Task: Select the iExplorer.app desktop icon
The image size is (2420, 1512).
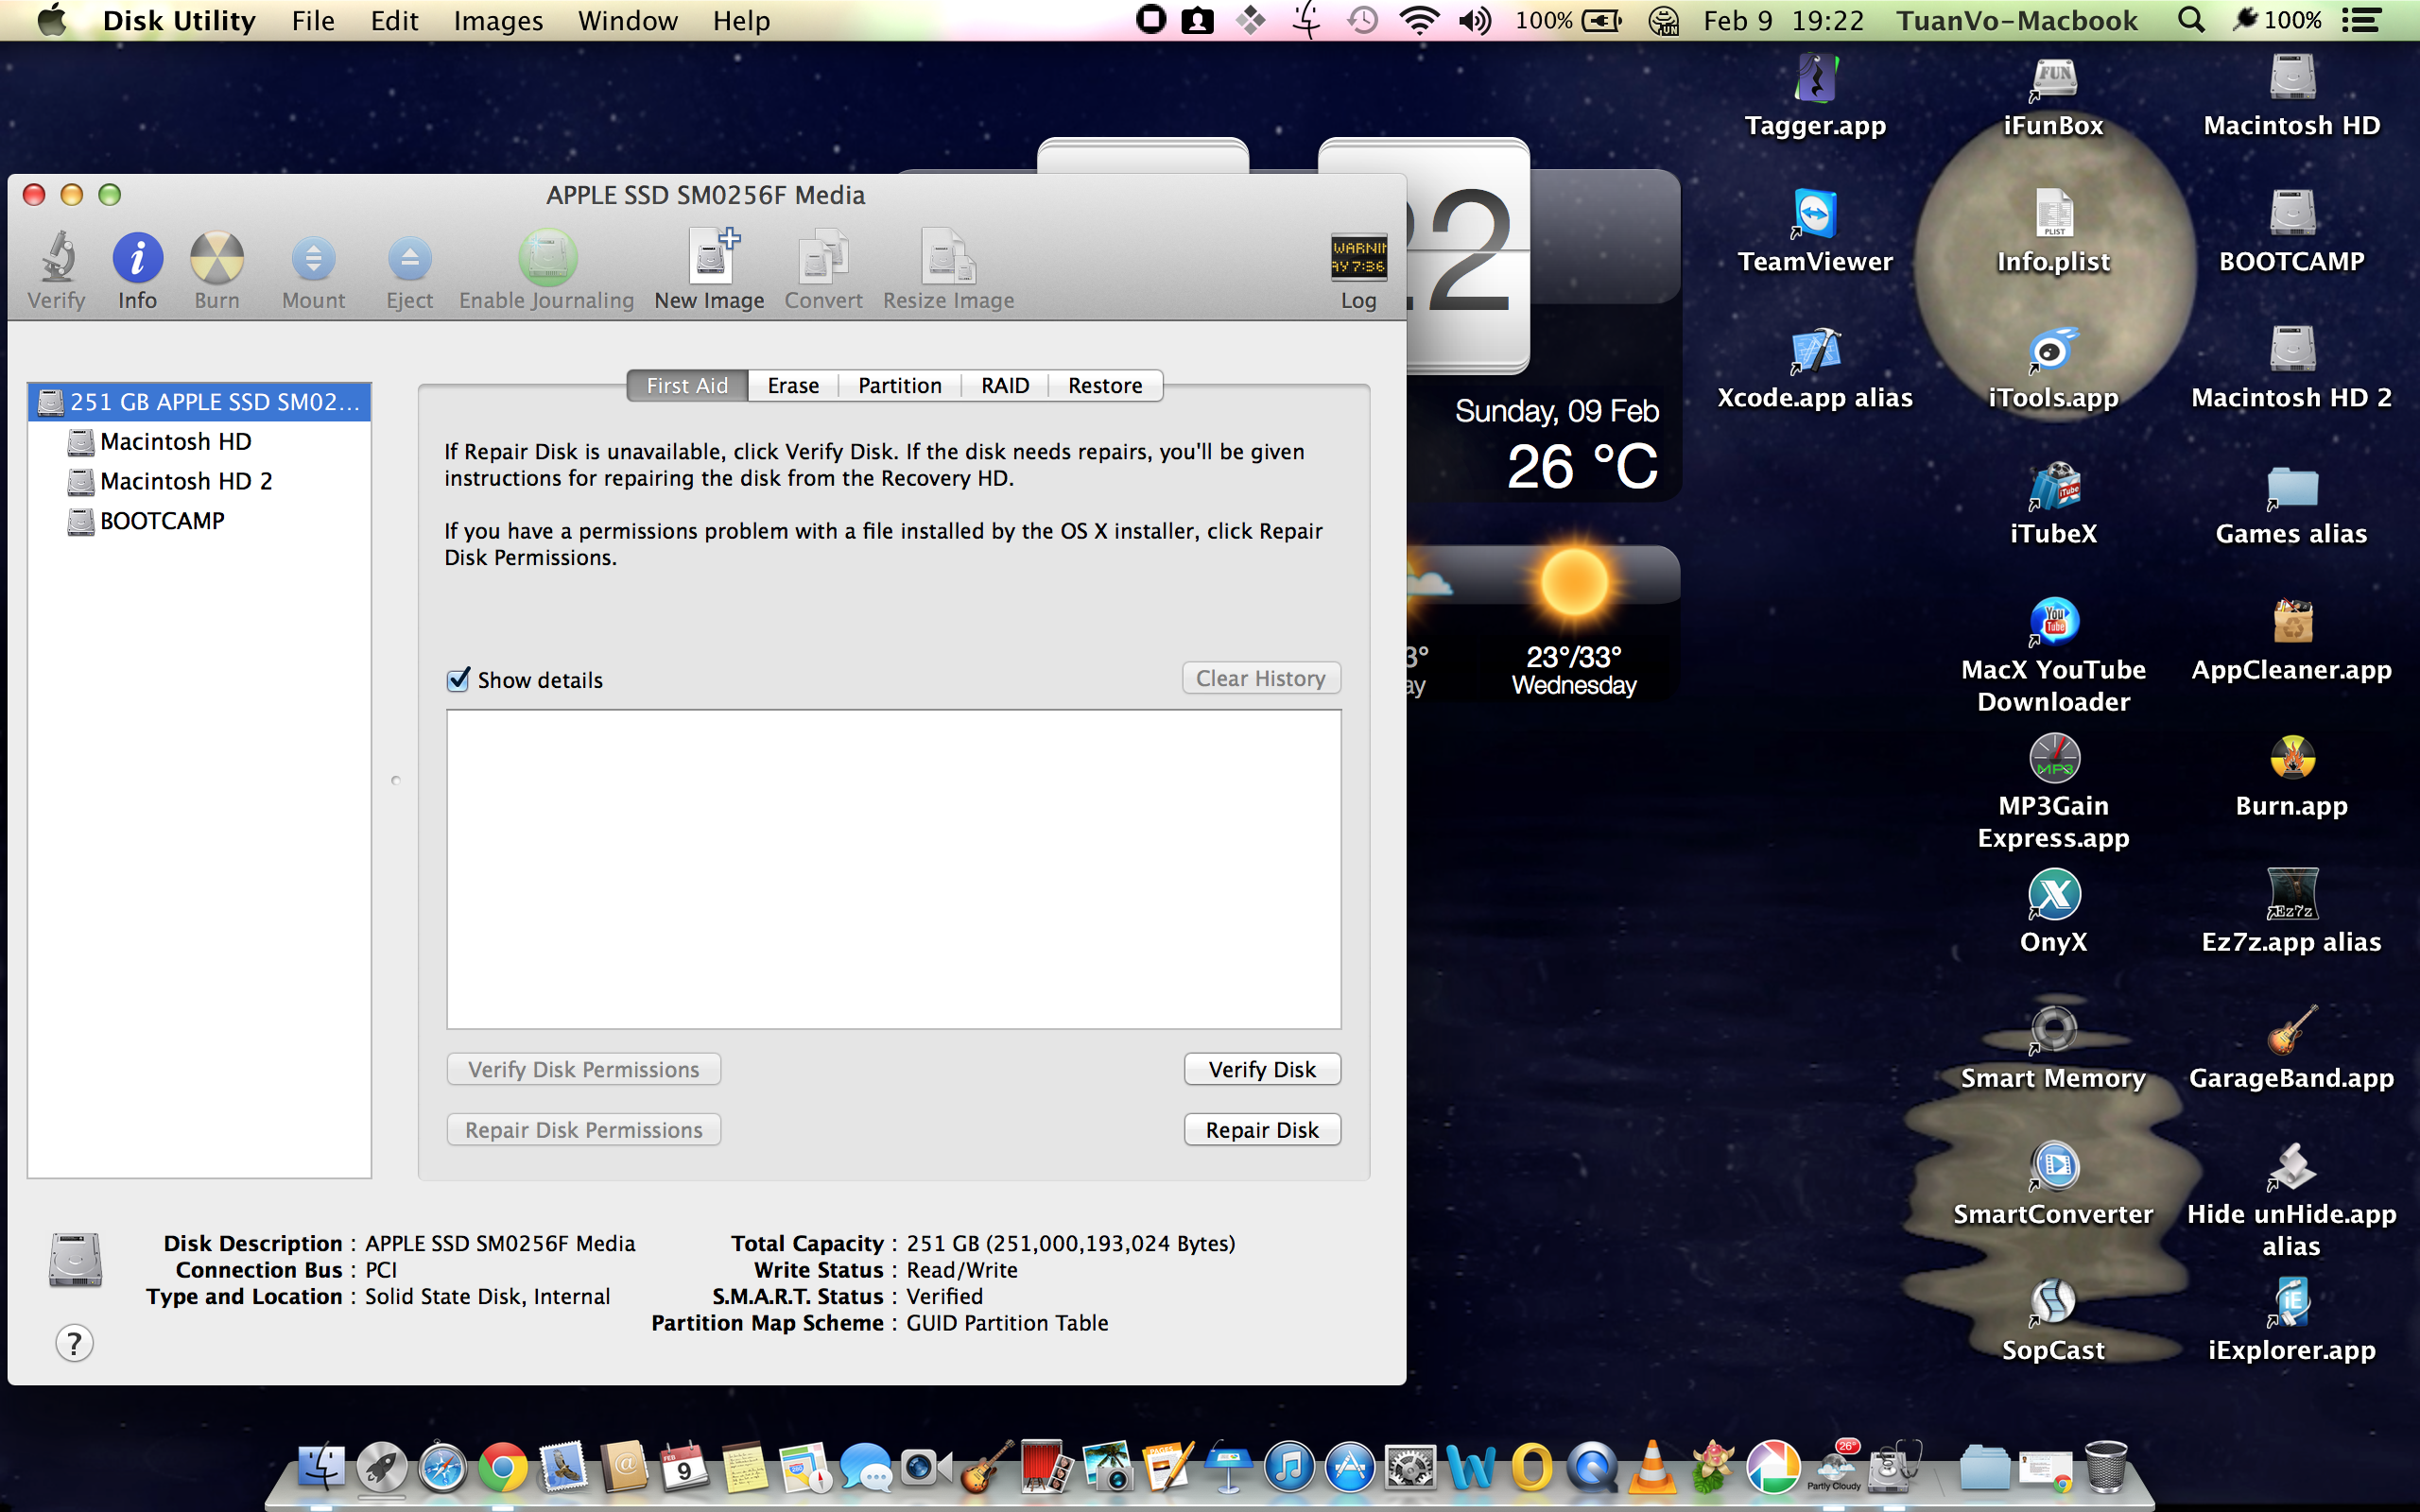Action: (x=2292, y=1302)
